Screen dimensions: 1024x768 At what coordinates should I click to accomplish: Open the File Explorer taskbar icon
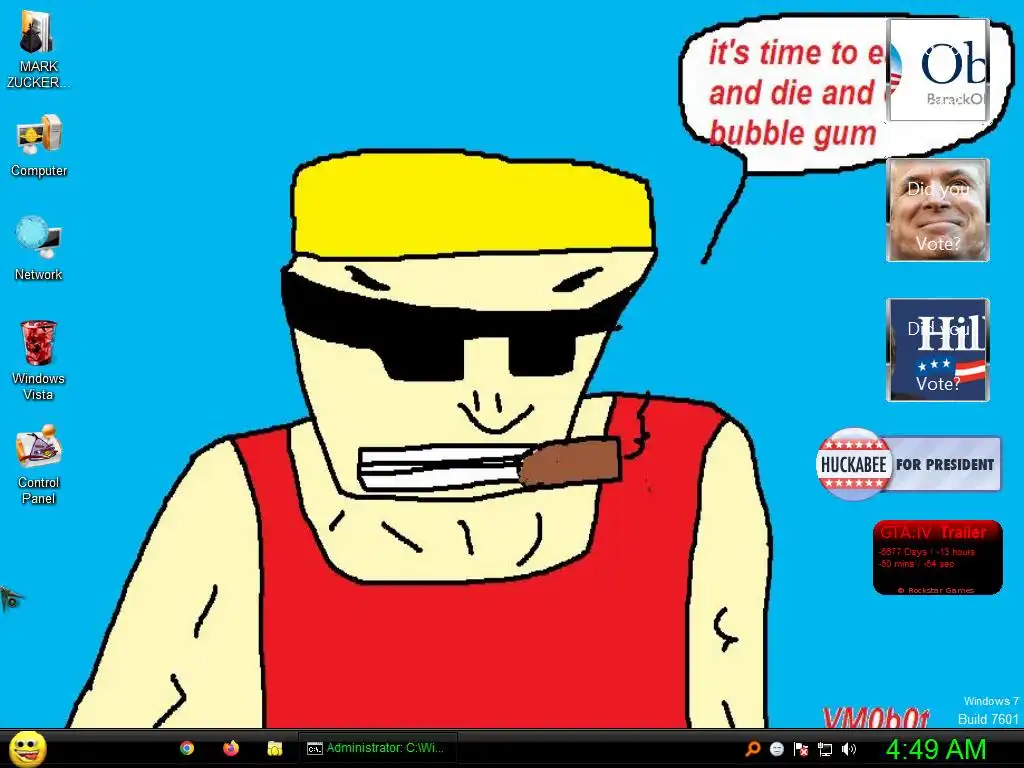[x=274, y=748]
